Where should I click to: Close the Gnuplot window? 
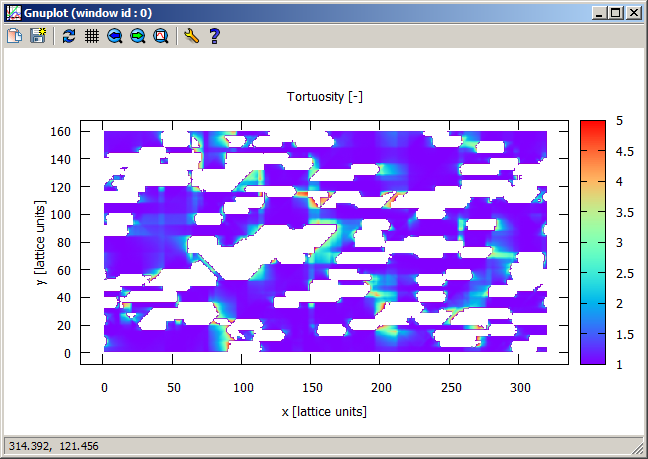(633, 13)
